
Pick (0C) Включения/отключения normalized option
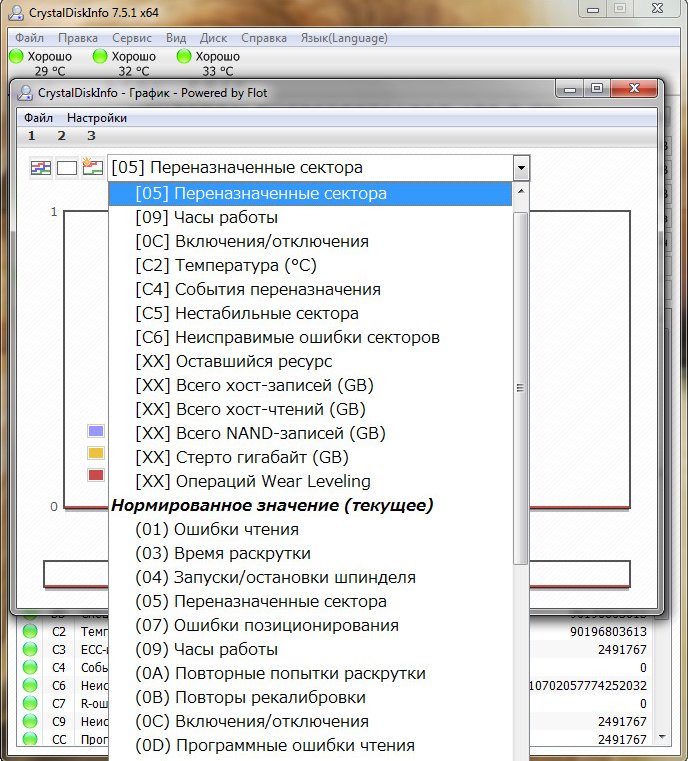[311, 722]
